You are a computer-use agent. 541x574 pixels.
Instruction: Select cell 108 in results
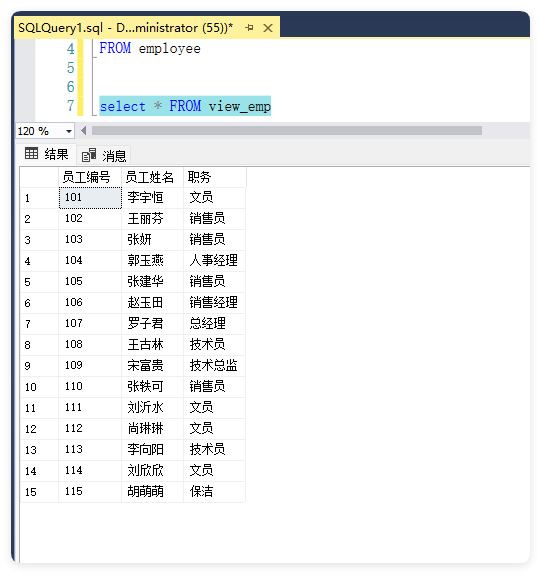(x=90, y=345)
